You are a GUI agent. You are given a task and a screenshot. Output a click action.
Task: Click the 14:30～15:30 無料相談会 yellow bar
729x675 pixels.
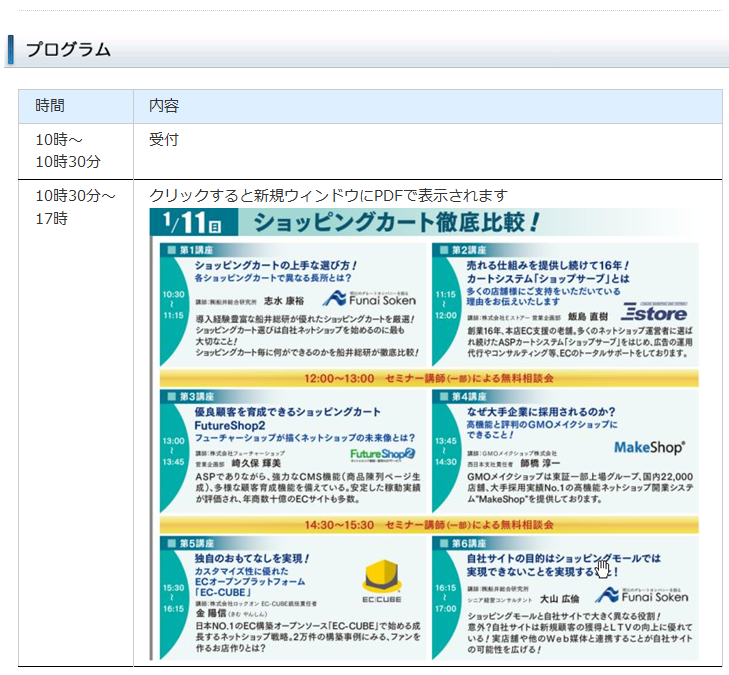coord(429,525)
